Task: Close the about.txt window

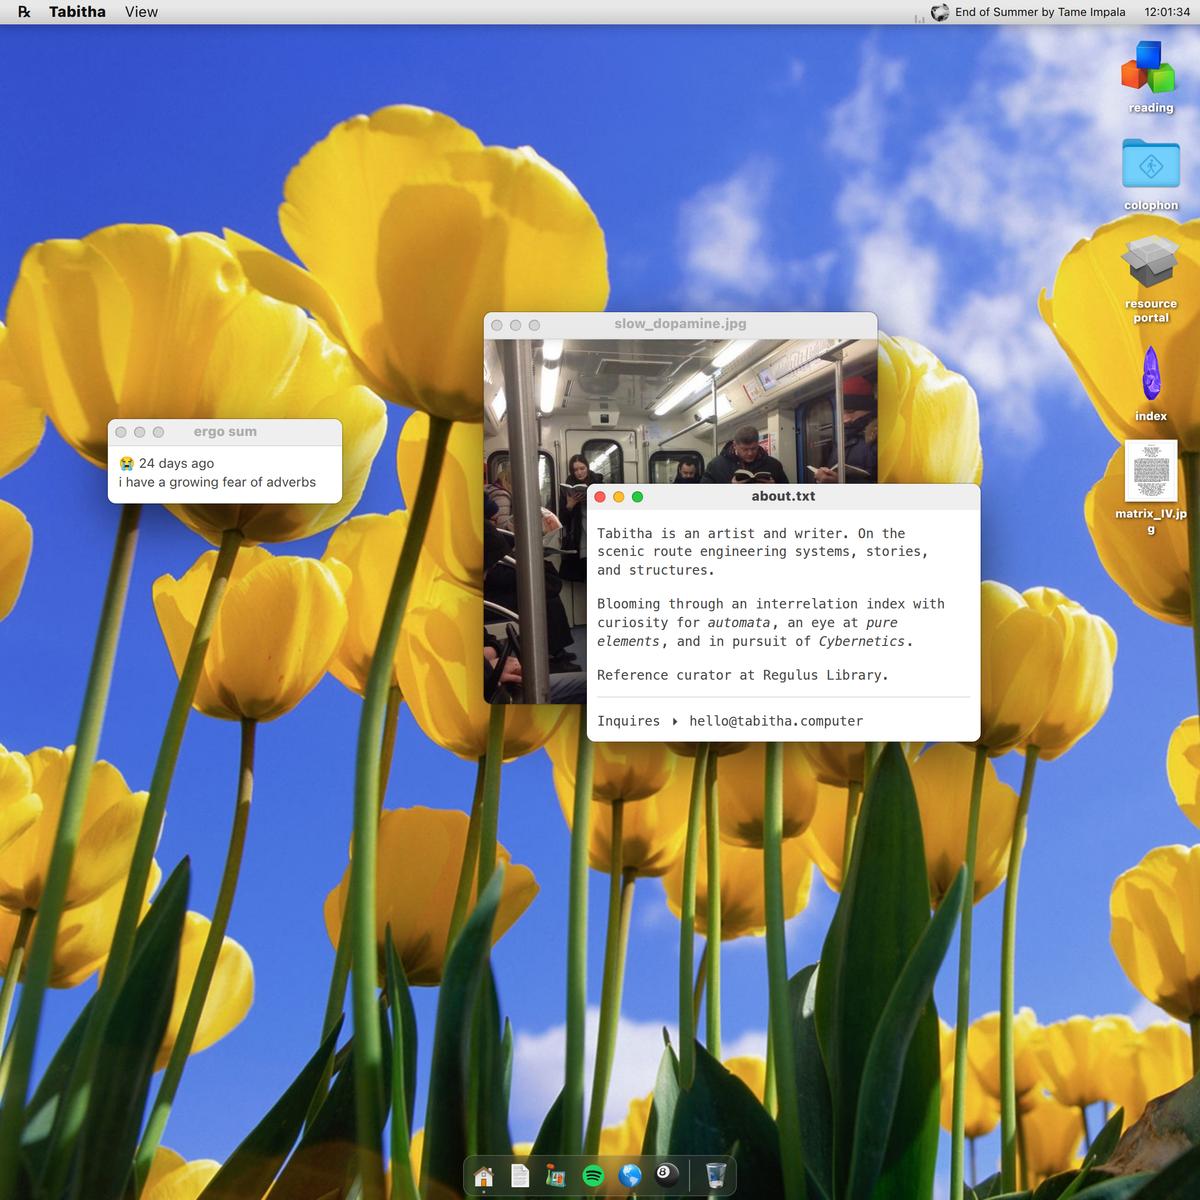Action: click(601, 497)
